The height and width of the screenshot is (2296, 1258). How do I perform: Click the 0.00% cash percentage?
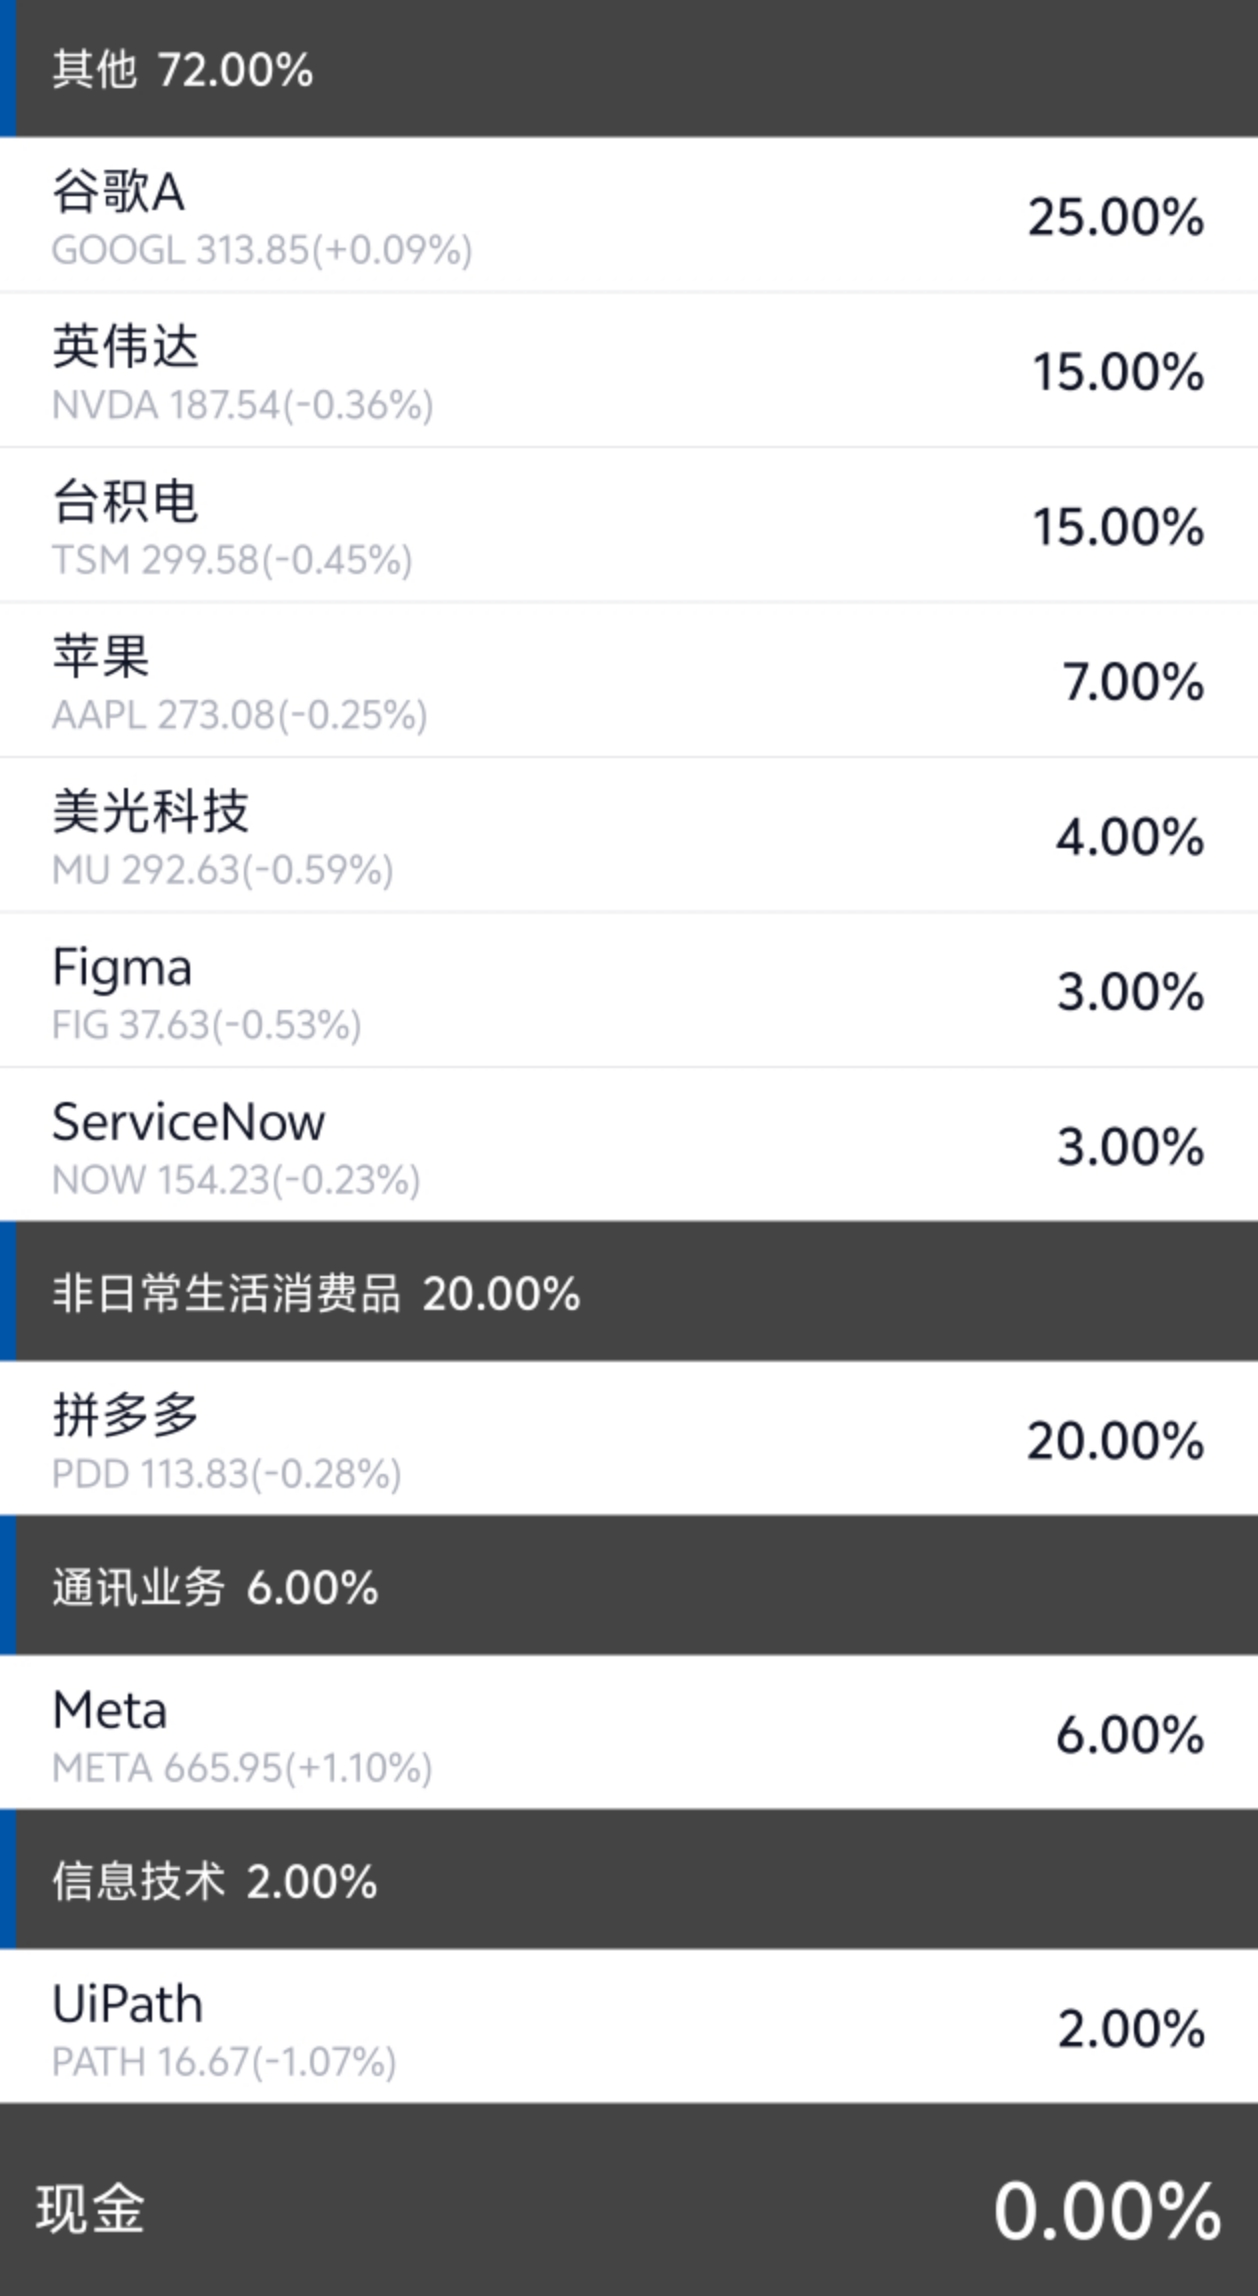(x=1107, y=2211)
